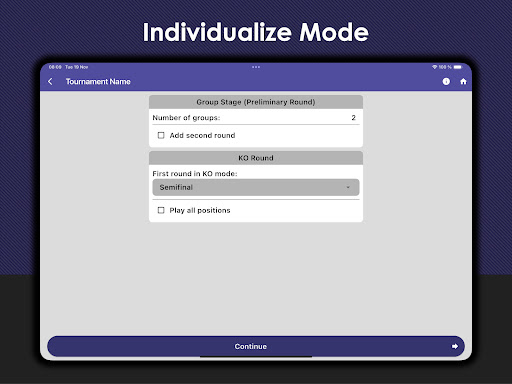Click the Tournament Name title
Screen dimensions: 512x384
coord(98,82)
